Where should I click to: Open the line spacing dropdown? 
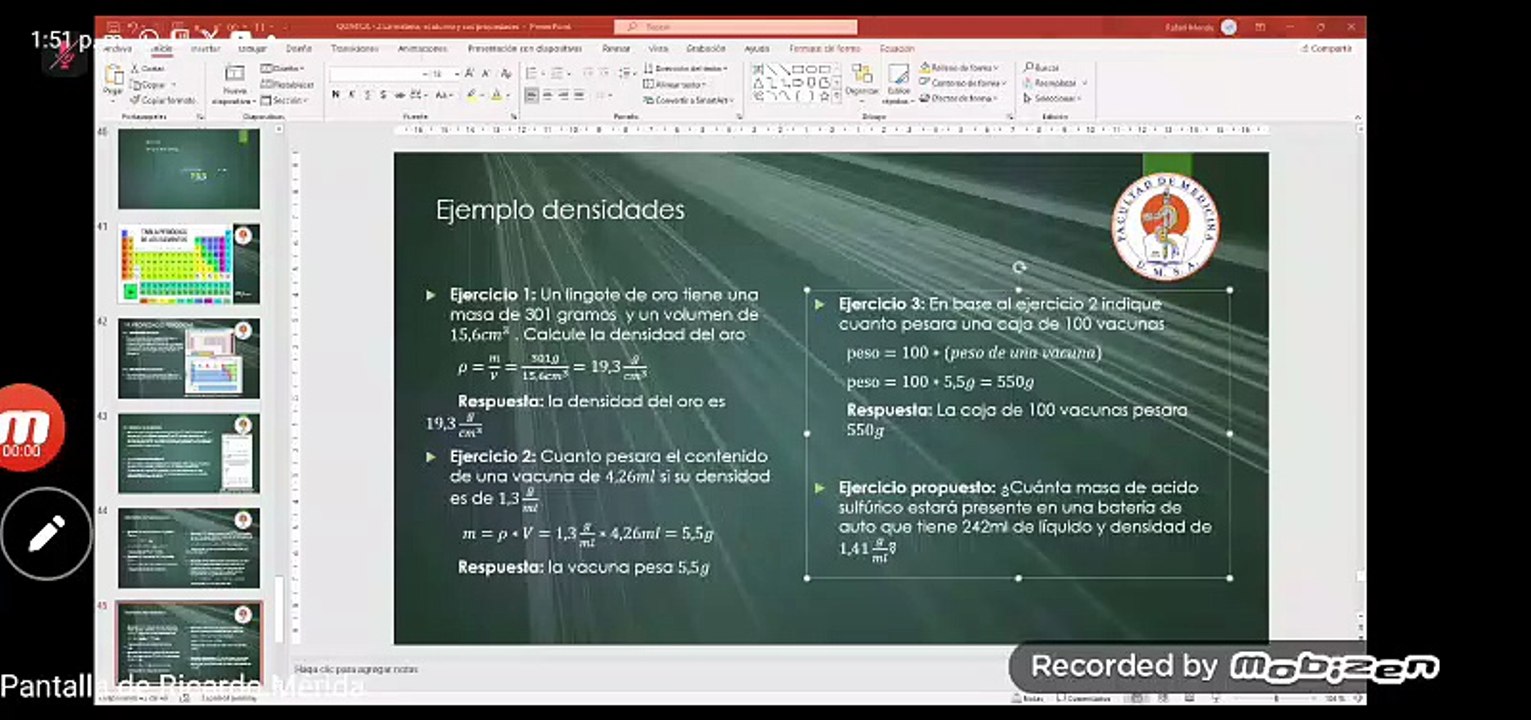627,73
